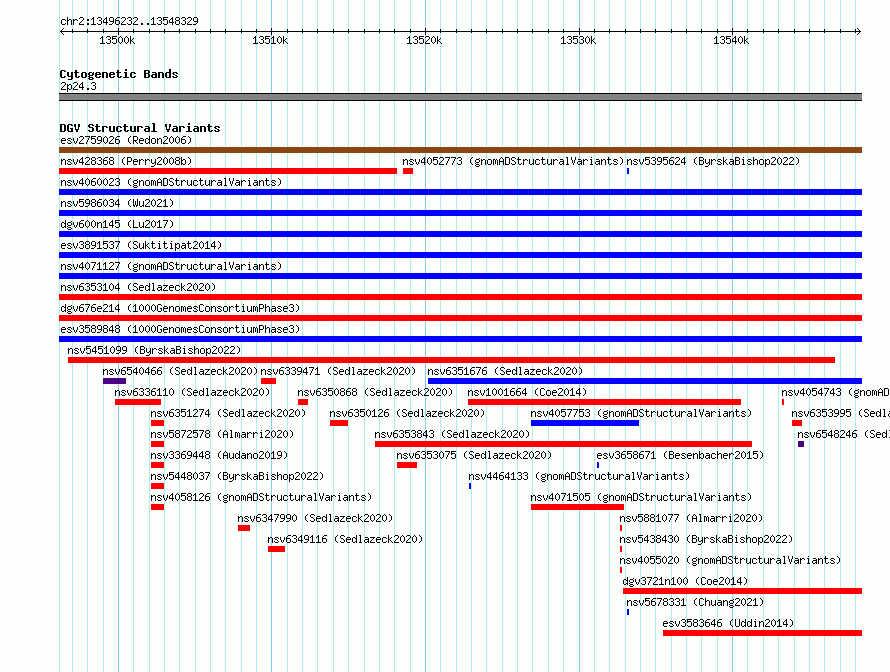Open nsv6353075 (Sedlazeck2020) variant
890x672 pixels.
coord(474,455)
